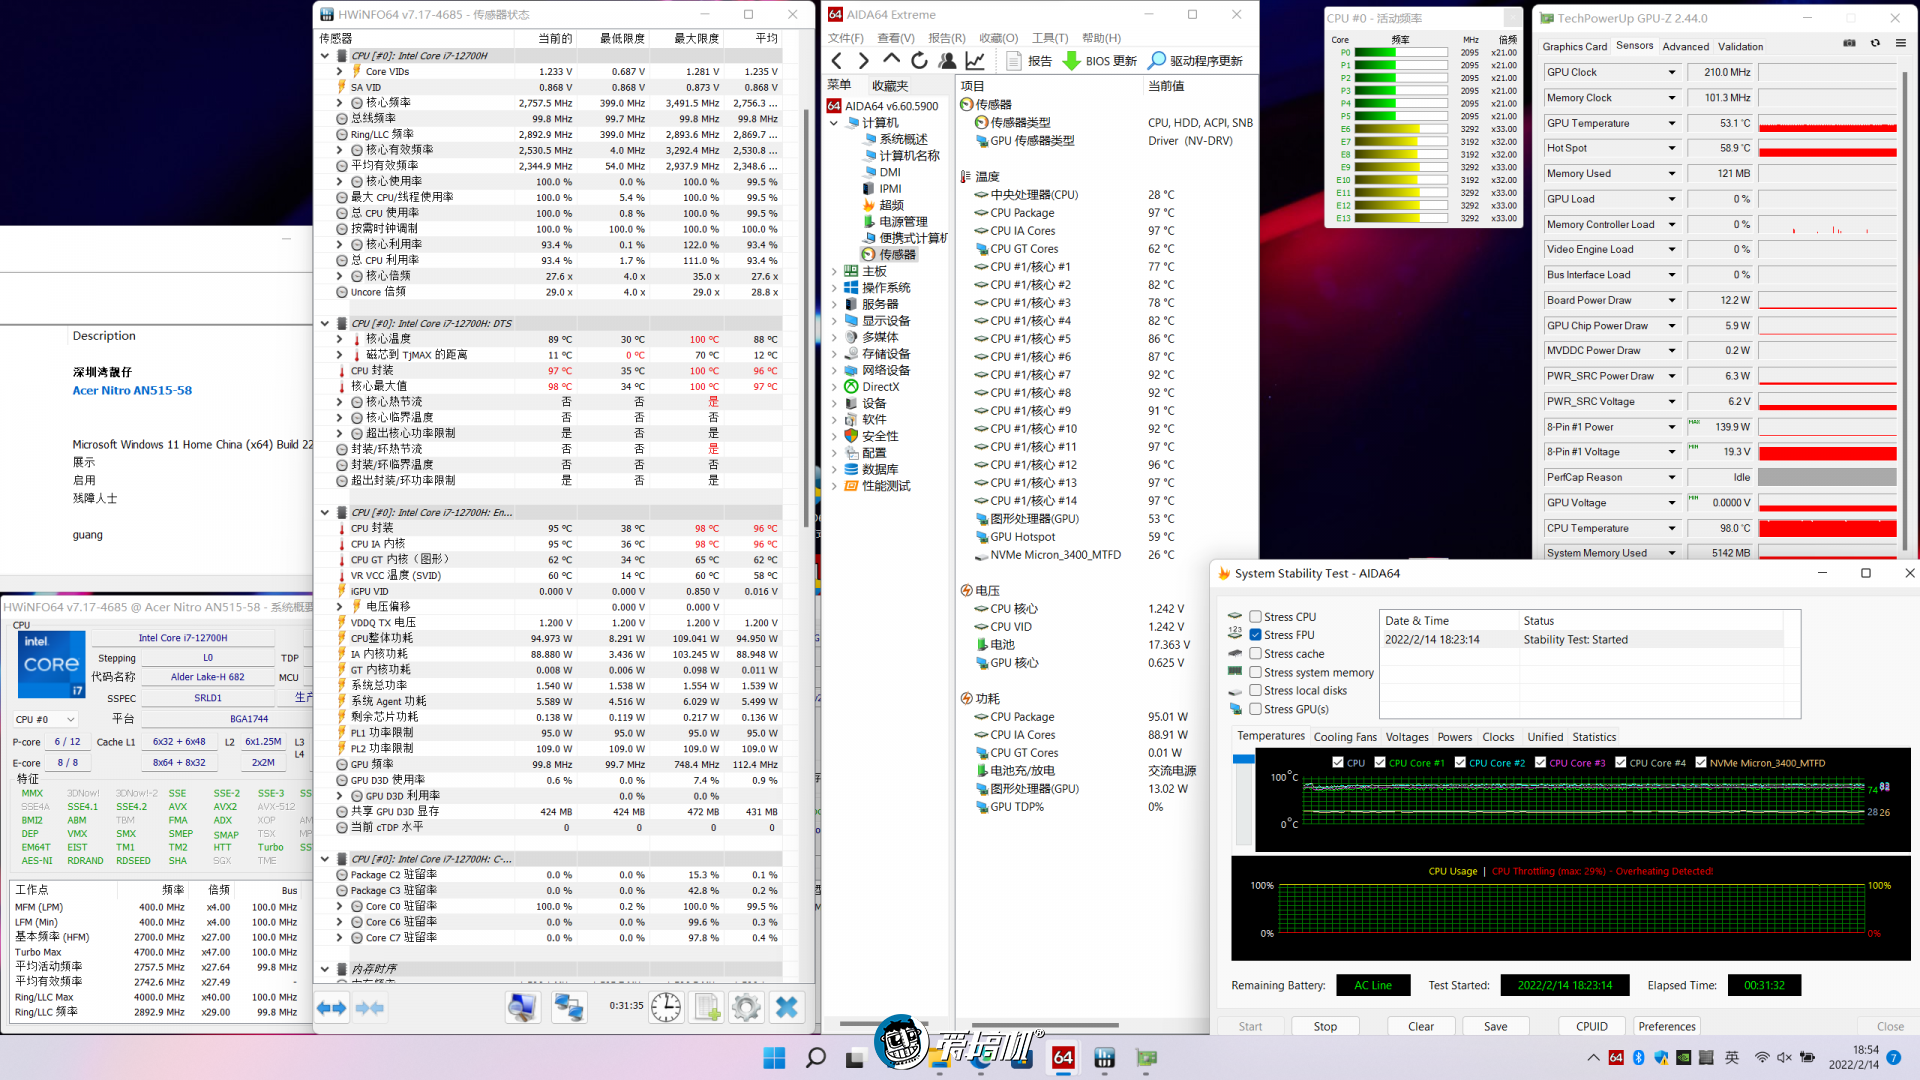Click GPU-Z icon in the taskbar

1146,1057
